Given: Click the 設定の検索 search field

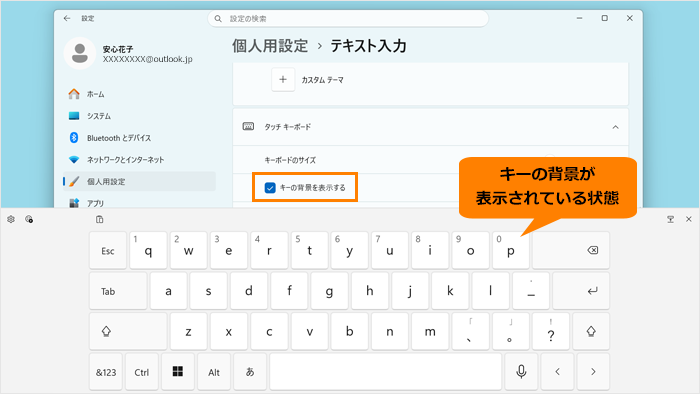Looking at the screenshot, I should [x=348, y=19].
